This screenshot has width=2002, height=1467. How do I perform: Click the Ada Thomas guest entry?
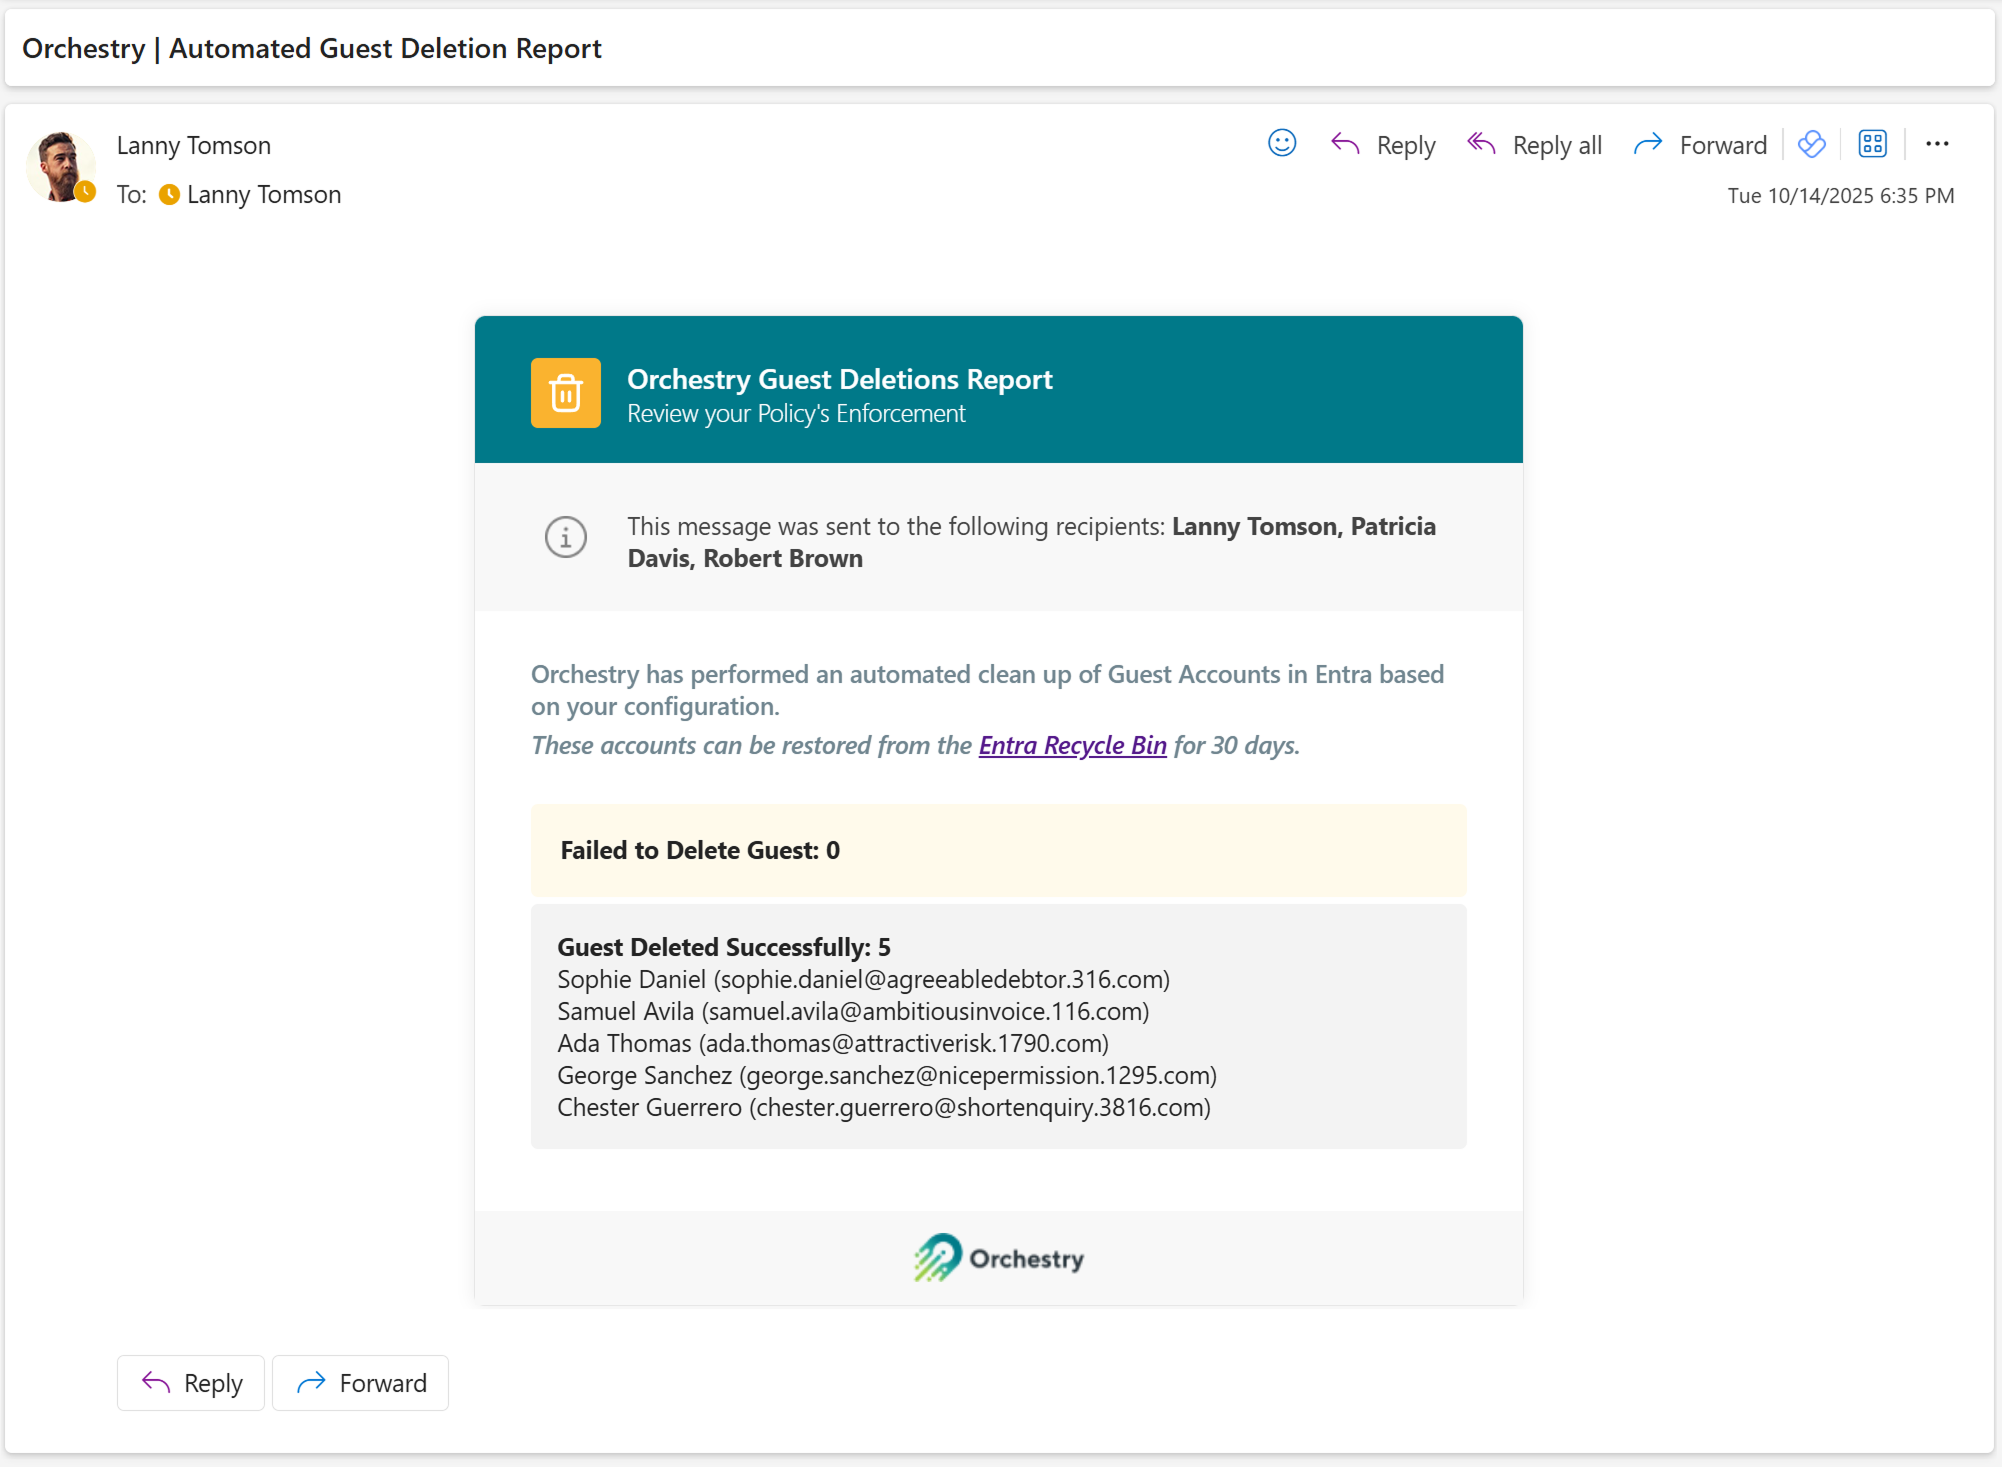pos(833,1043)
